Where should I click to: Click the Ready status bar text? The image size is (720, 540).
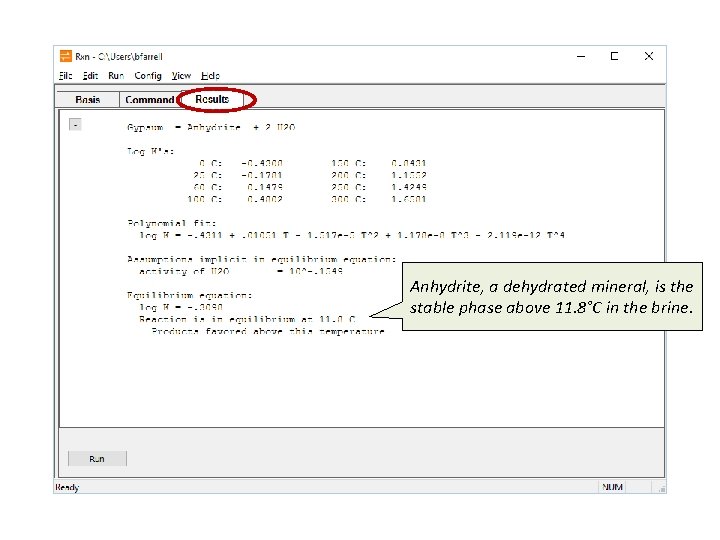click(67, 487)
